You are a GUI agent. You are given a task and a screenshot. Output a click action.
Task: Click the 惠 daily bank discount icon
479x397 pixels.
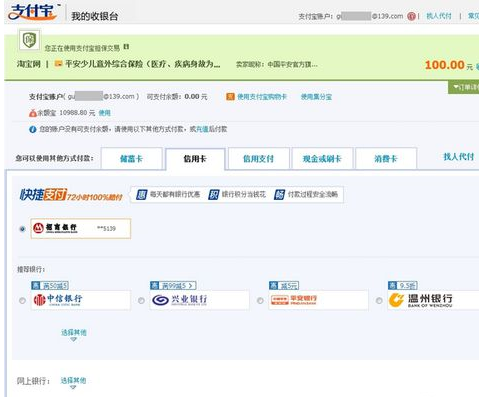click(x=141, y=194)
